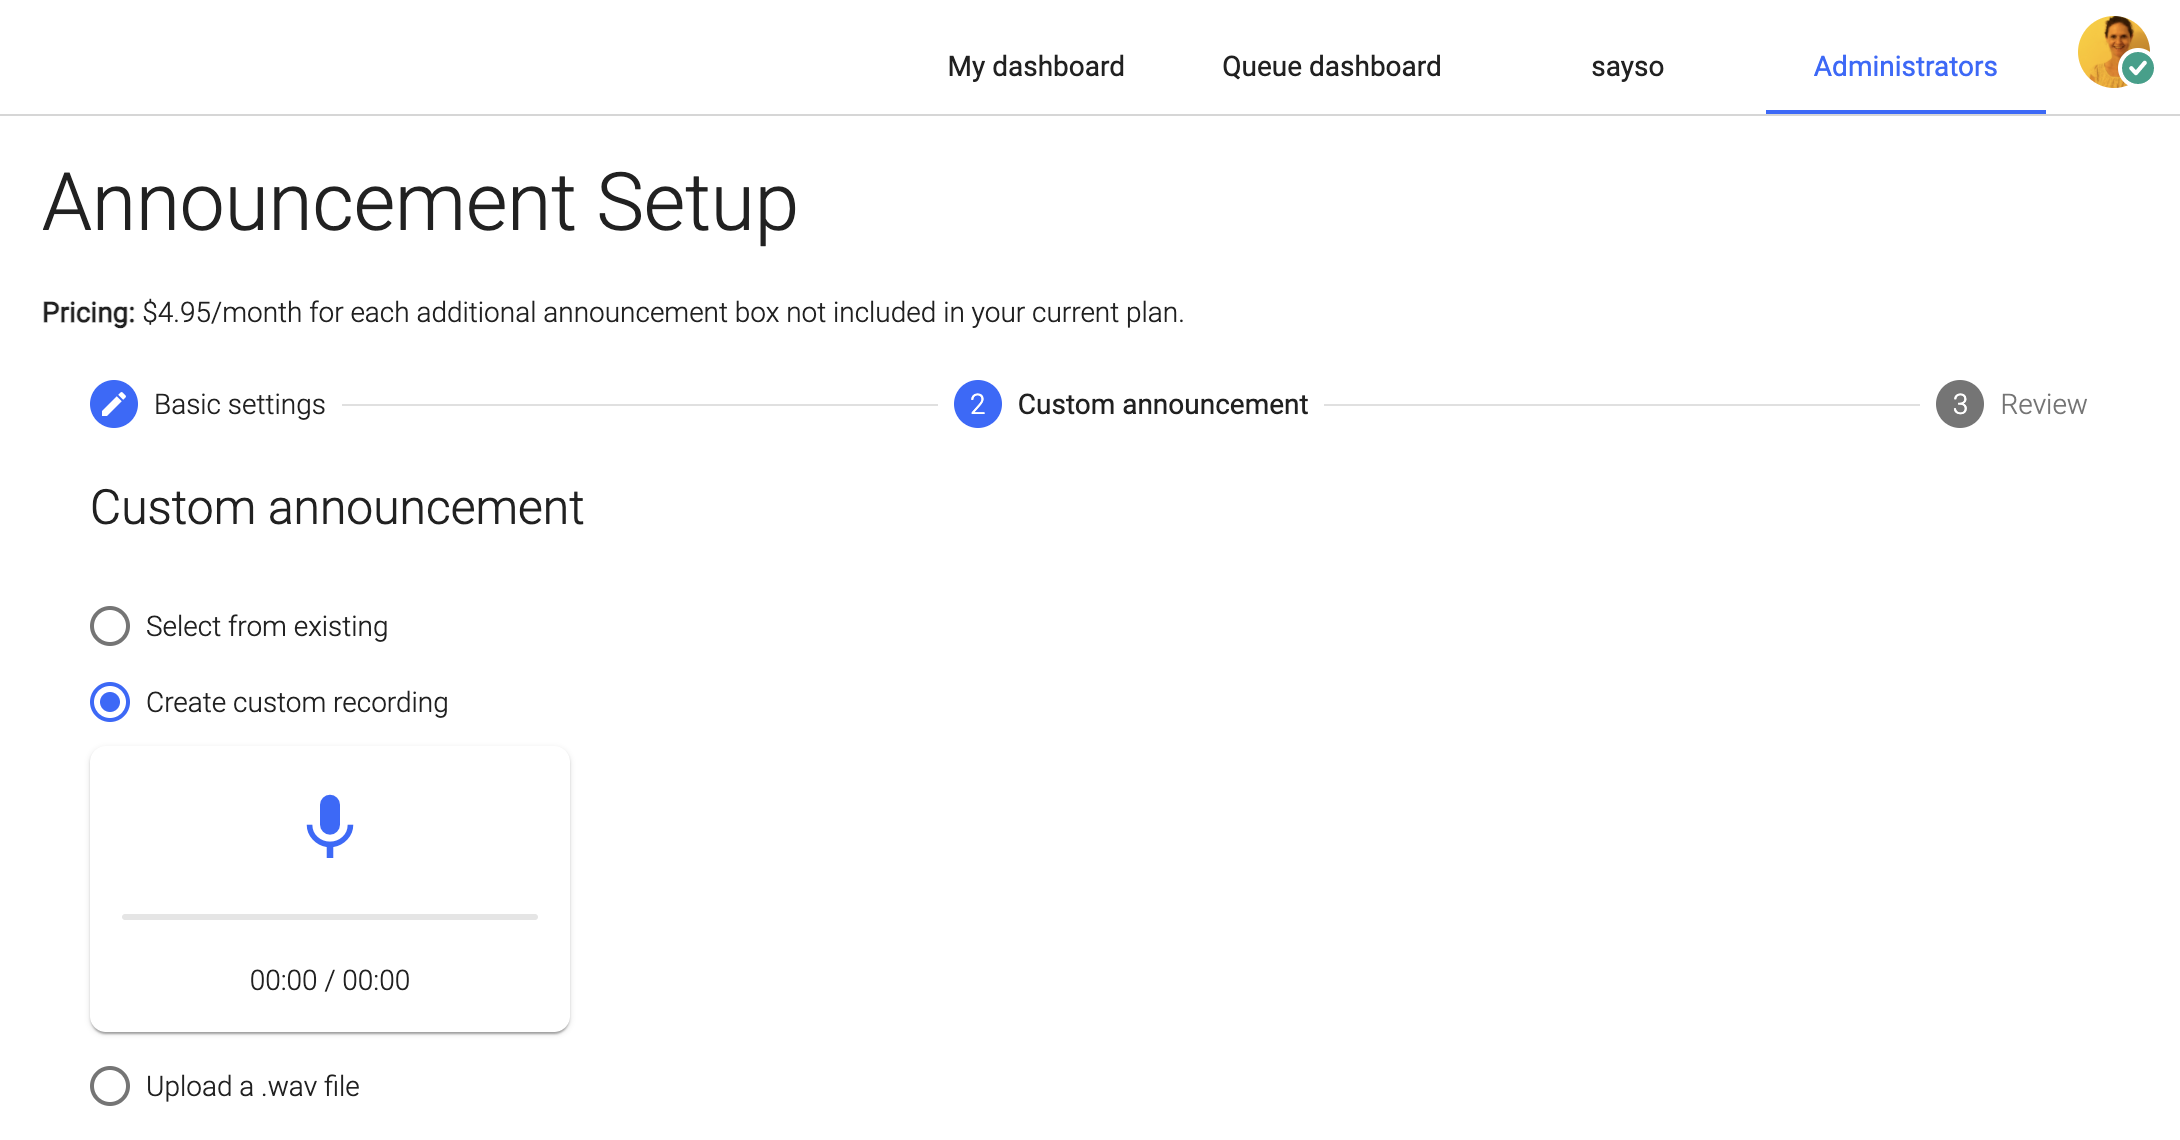
Task: Switch to the My dashboard tab
Action: point(1036,65)
